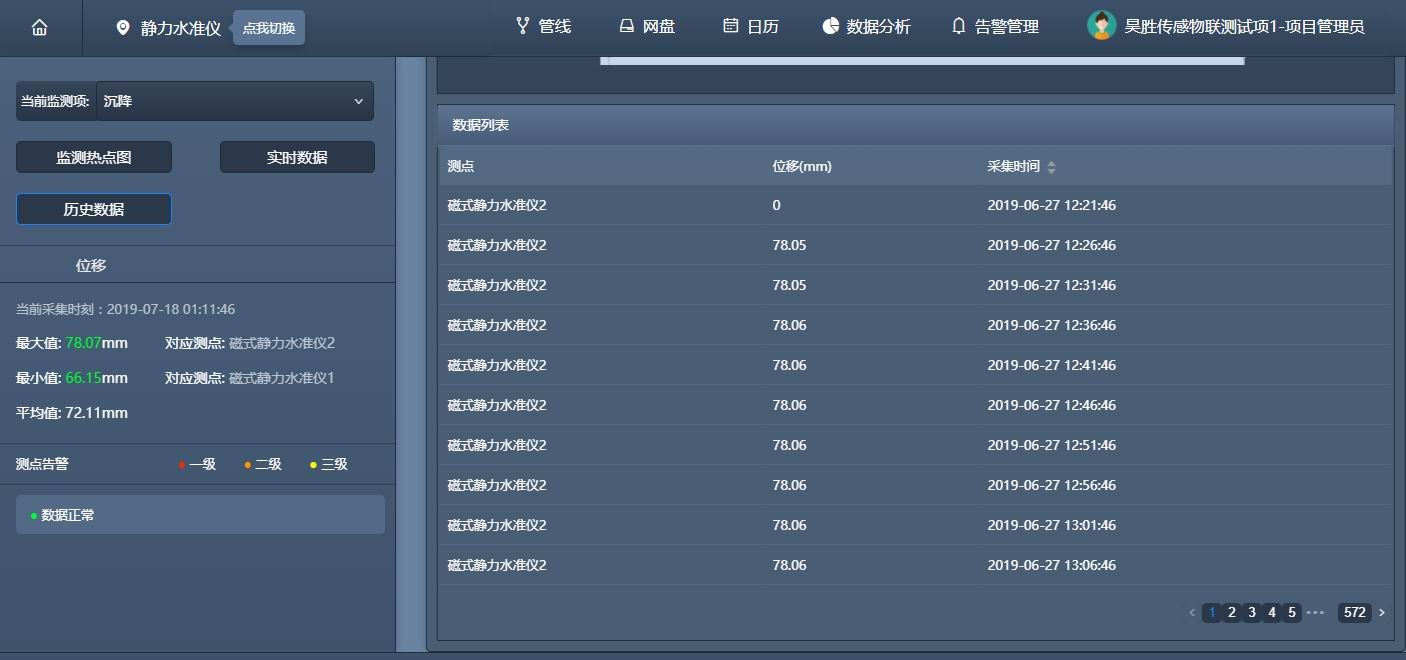This screenshot has height=660, width=1406.
Task: Click the 数据分析 pie chart icon
Action: (830, 26)
